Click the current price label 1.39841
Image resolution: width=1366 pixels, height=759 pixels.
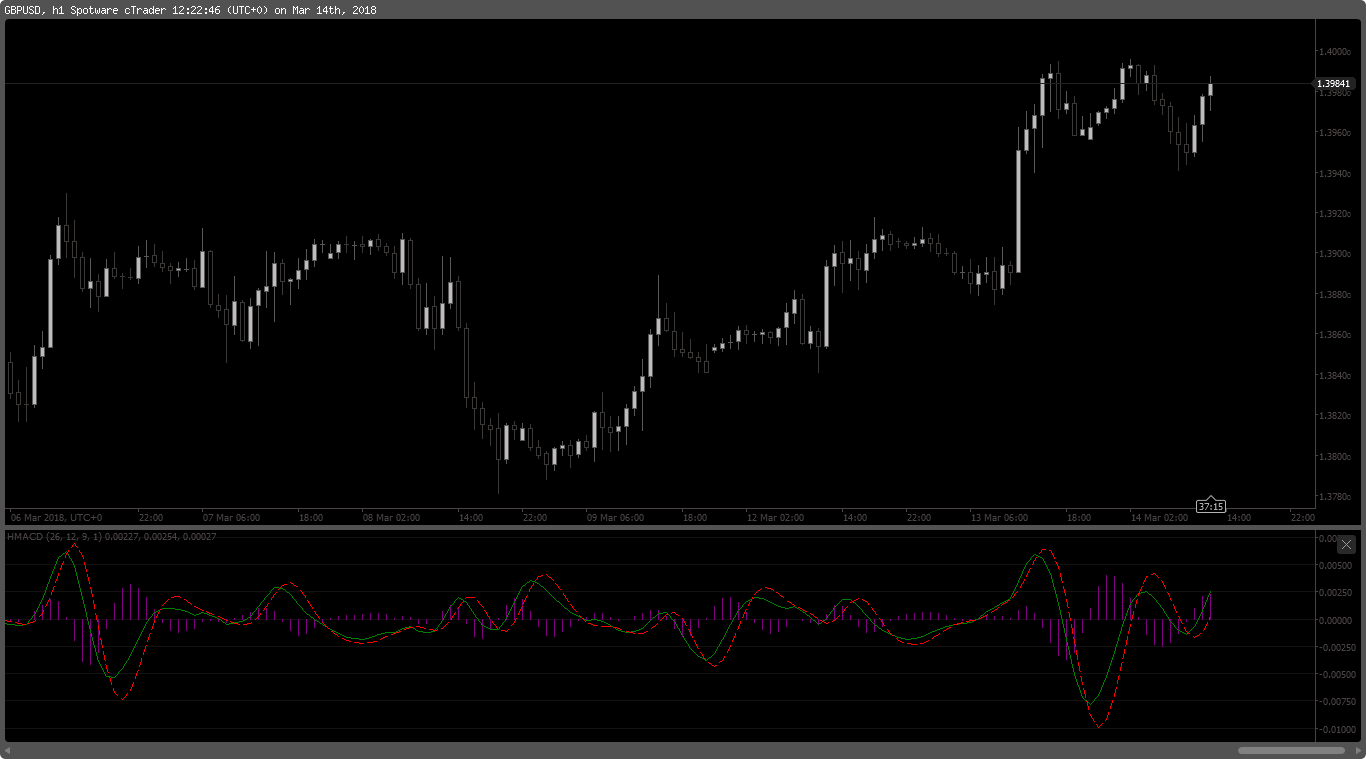[x=1333, y=84]
